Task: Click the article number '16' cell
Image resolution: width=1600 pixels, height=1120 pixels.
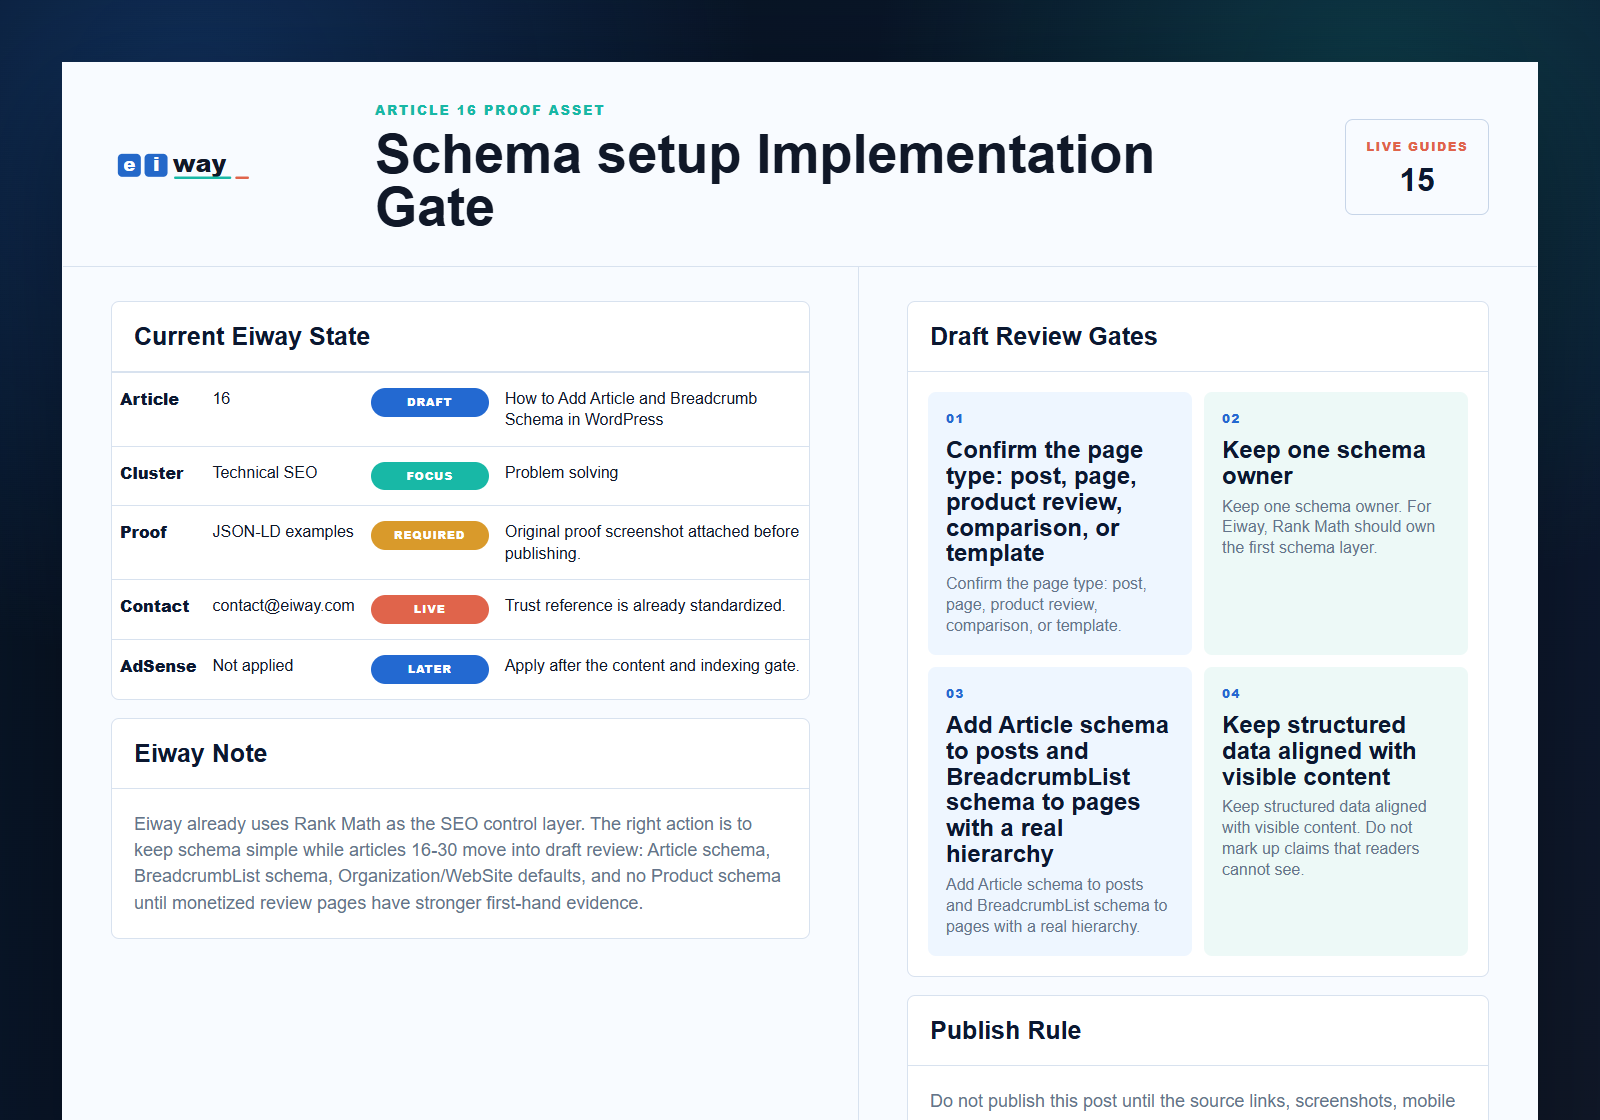Action: [x=221, y=398]
